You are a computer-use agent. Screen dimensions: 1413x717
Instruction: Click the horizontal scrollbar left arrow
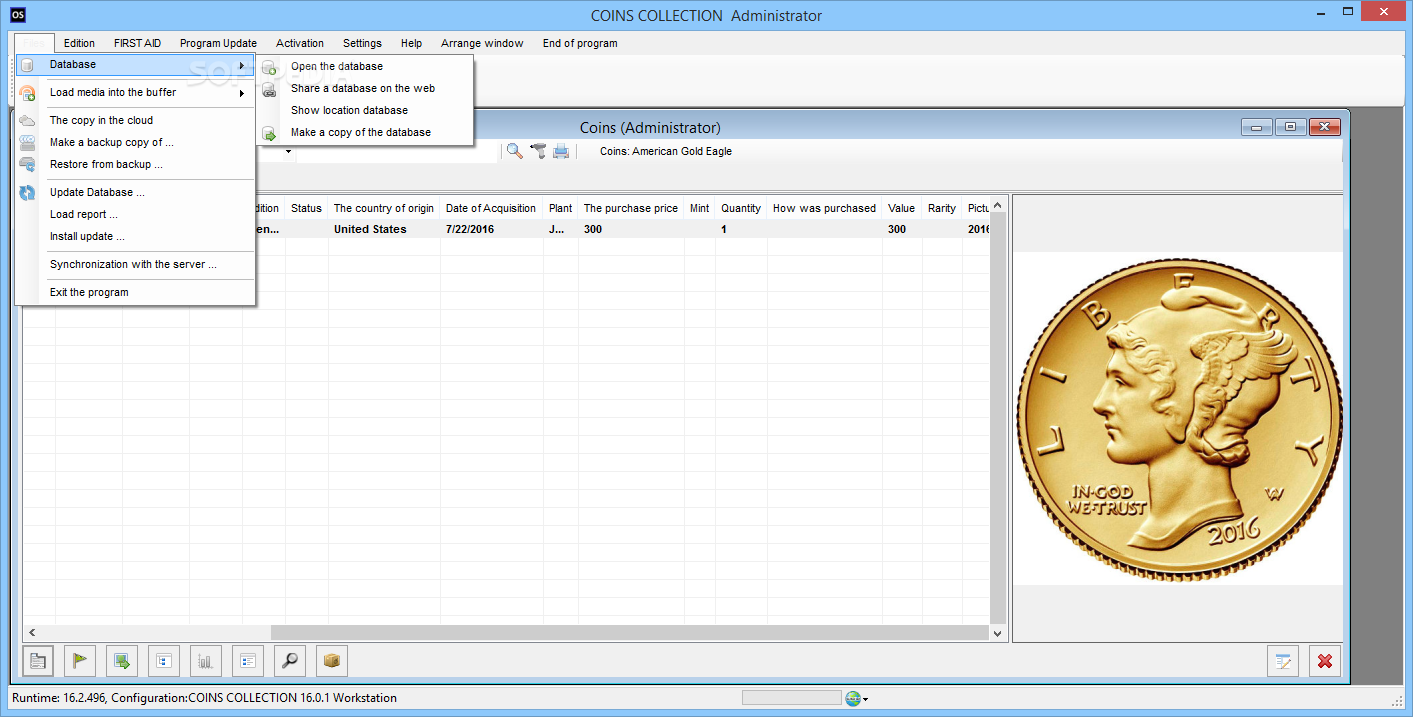31,633
